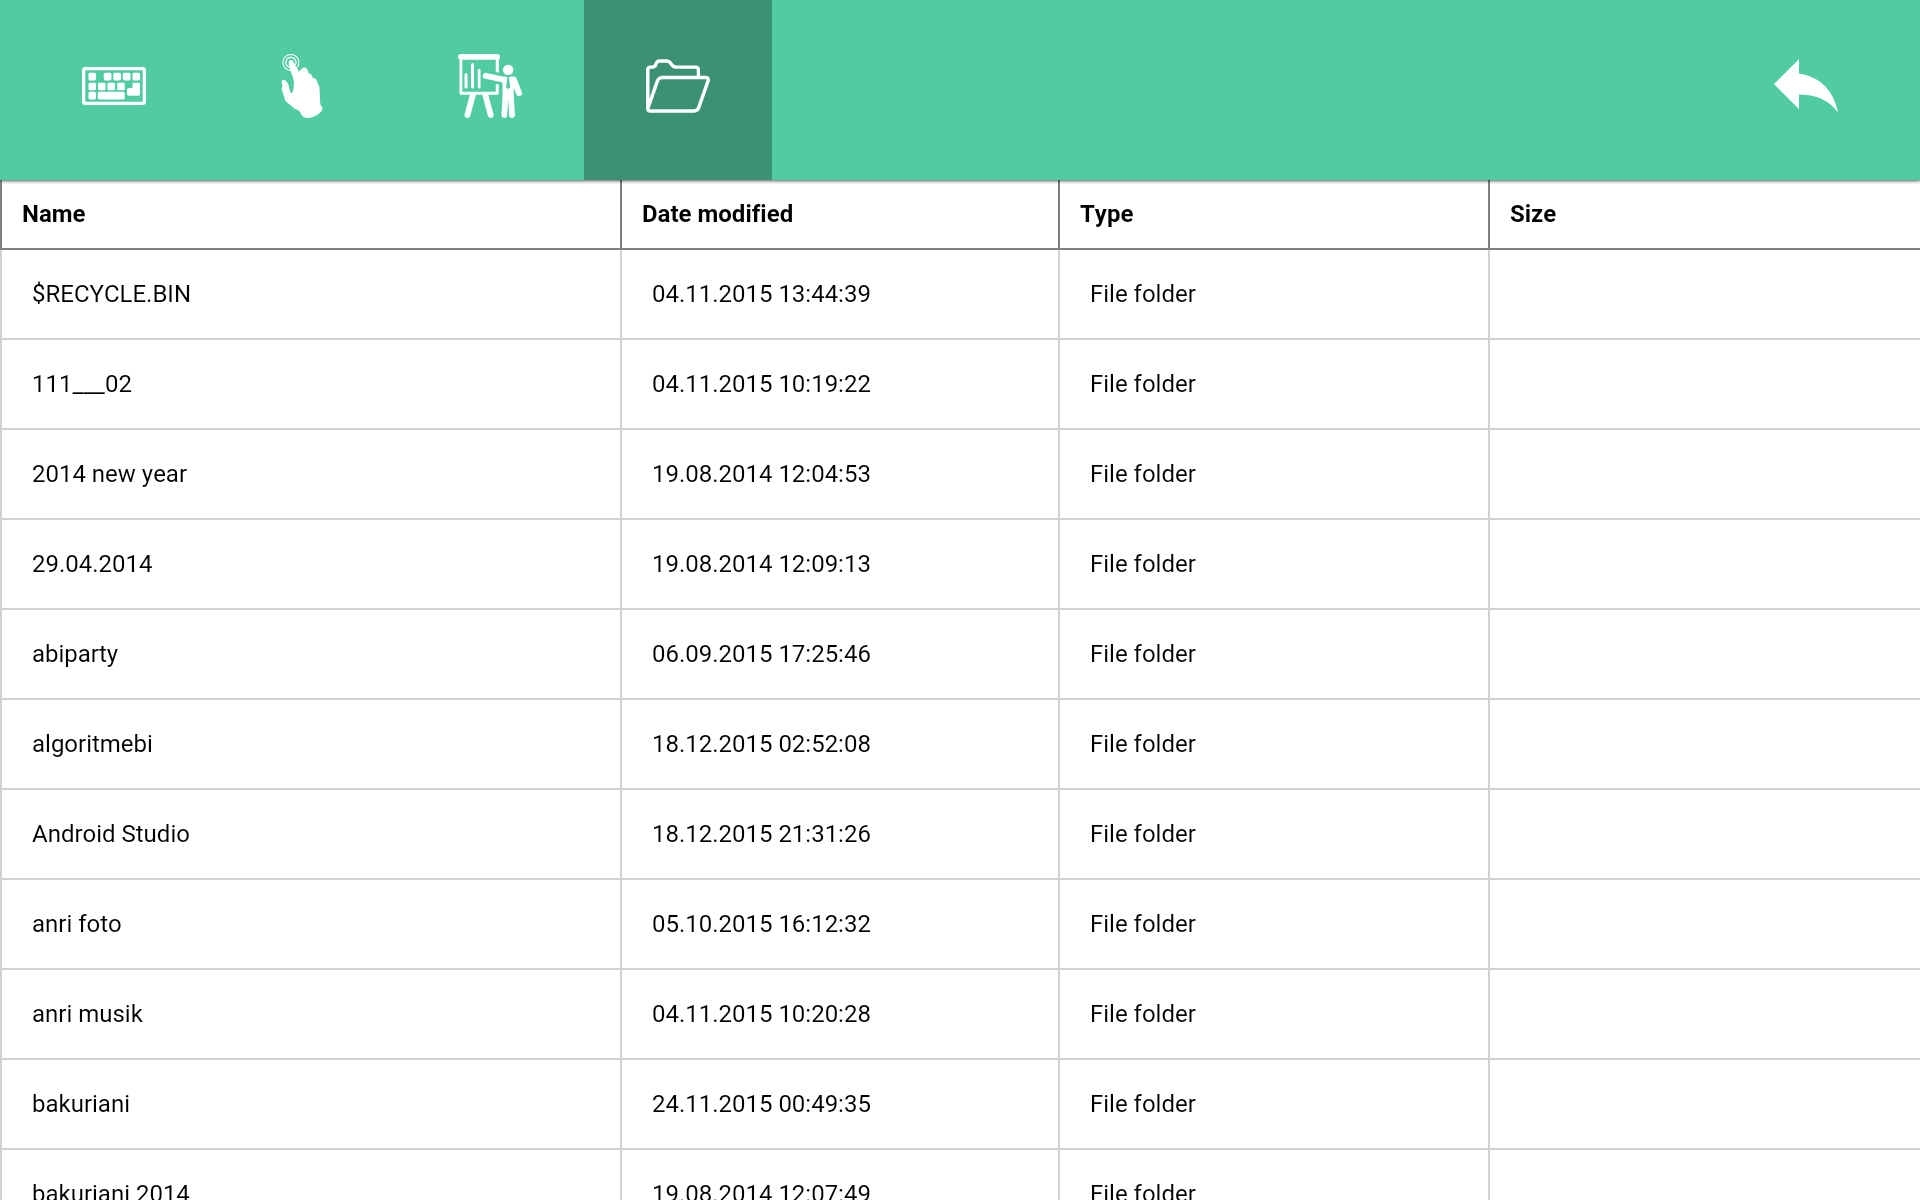Sort by the Type column header

[x=1106, y=214]
